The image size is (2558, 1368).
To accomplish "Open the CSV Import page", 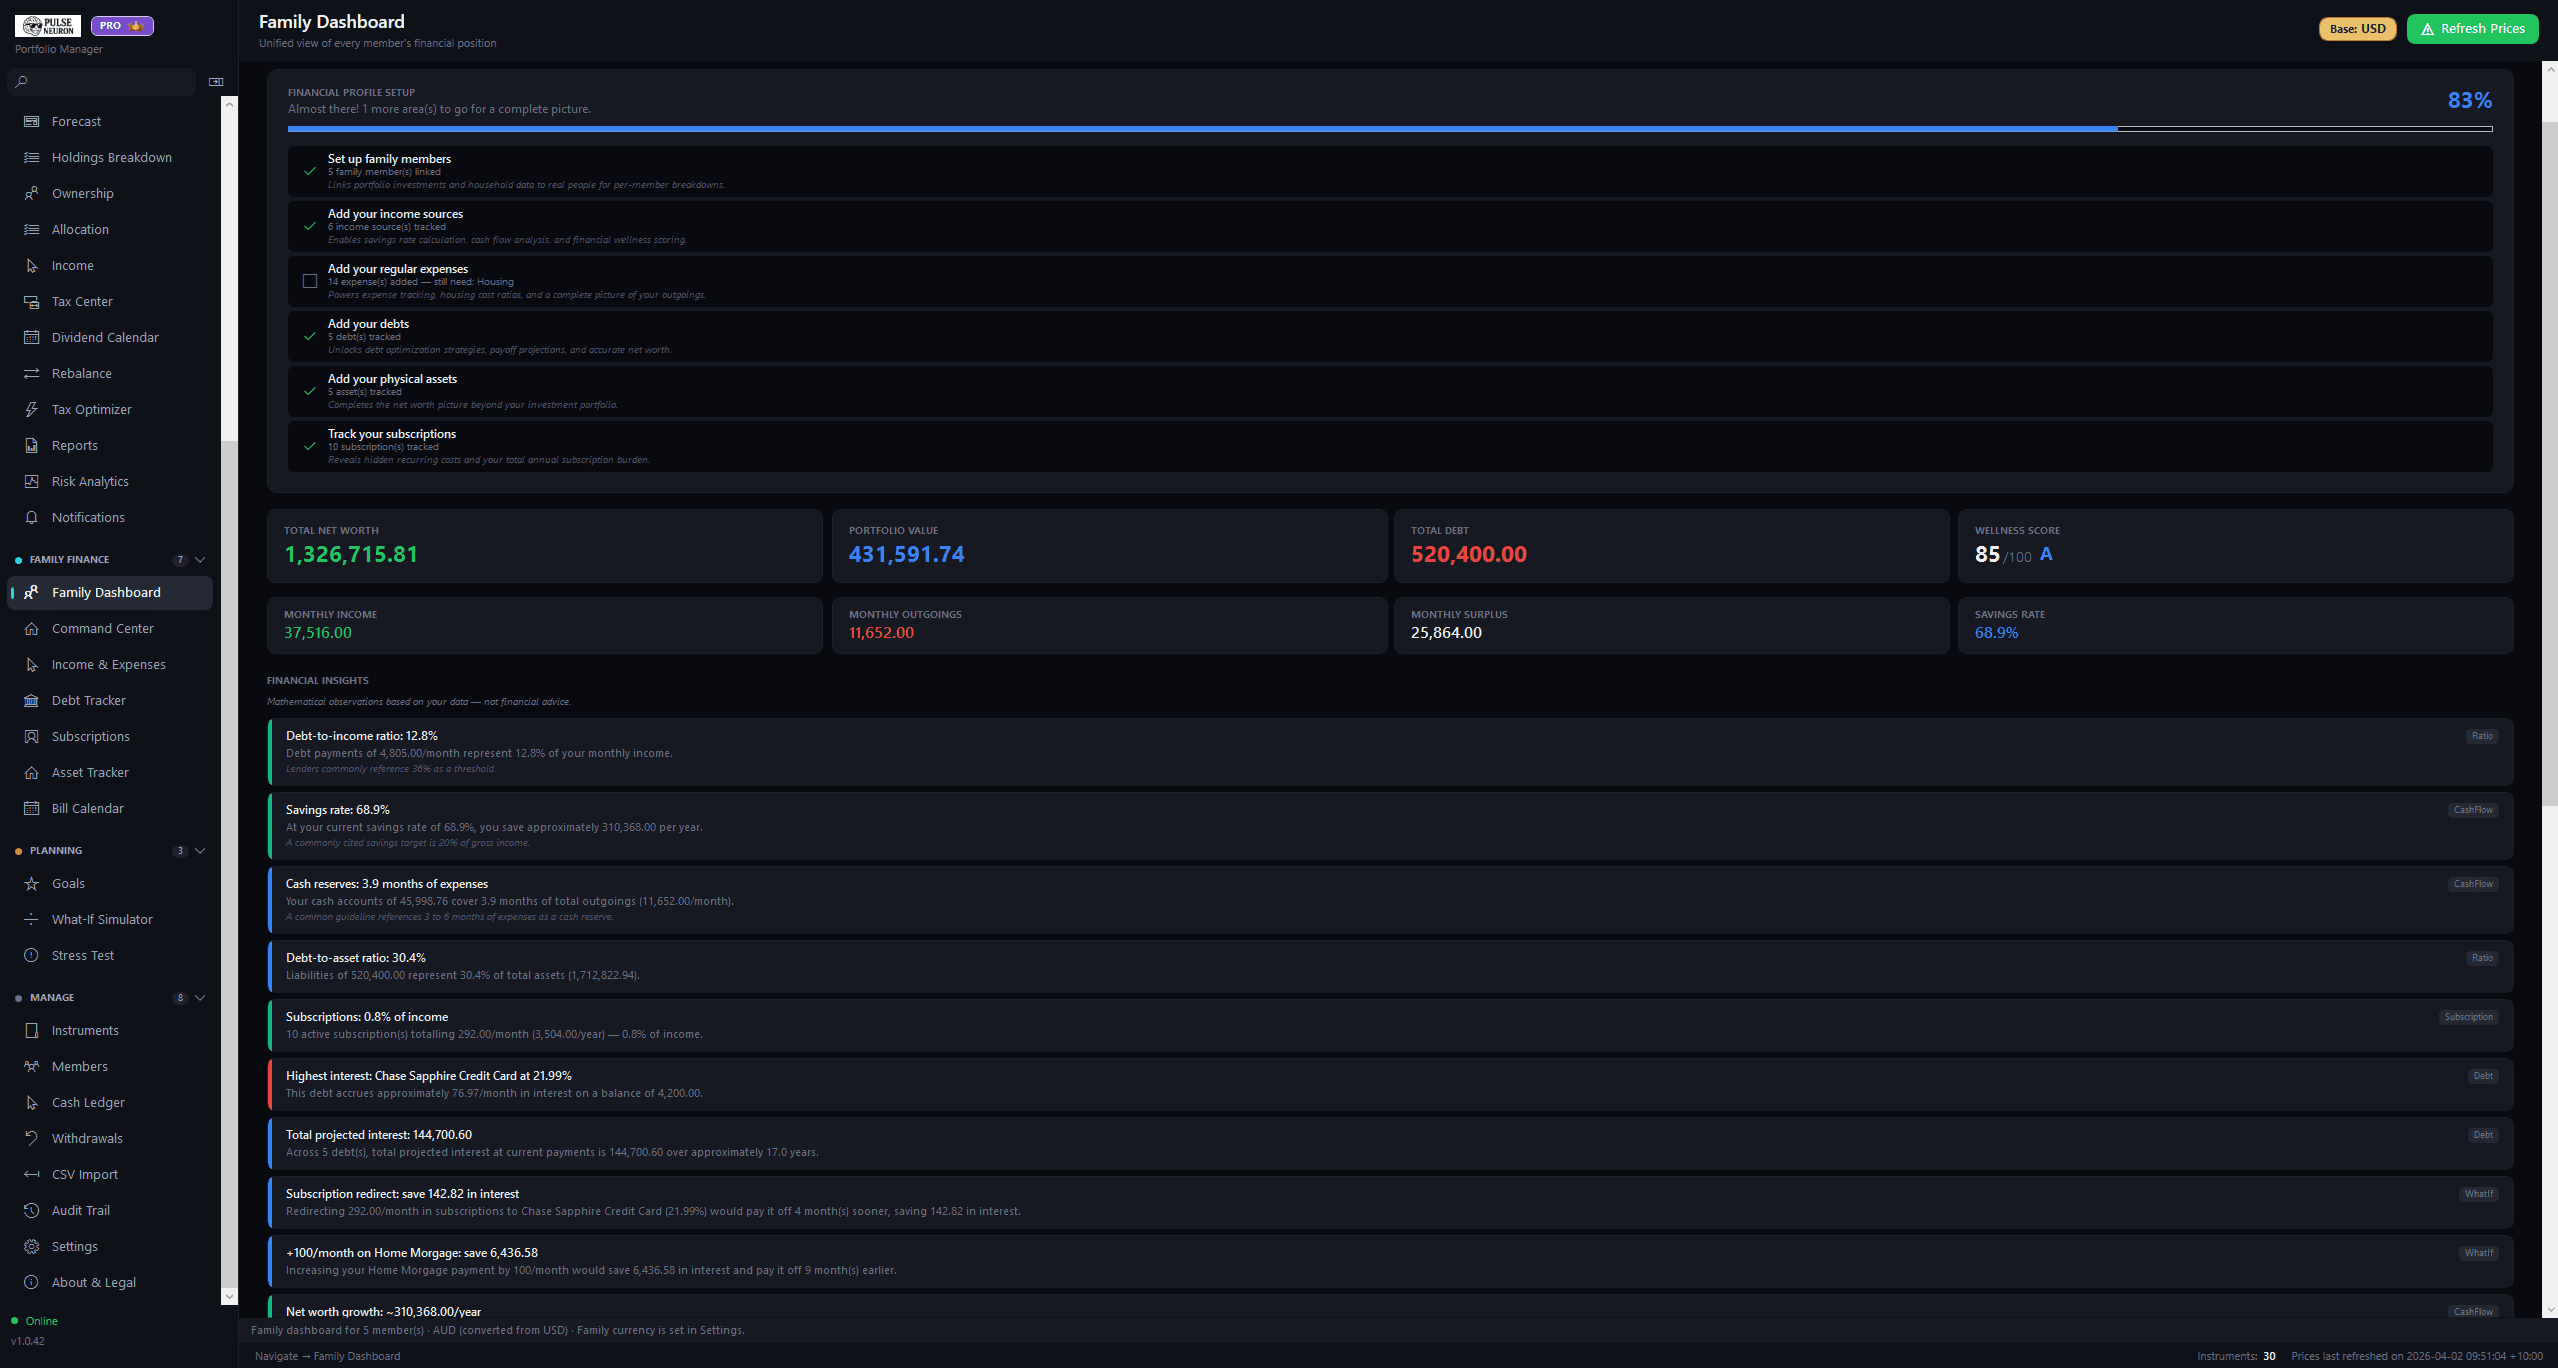I will tap(85, 1174).
